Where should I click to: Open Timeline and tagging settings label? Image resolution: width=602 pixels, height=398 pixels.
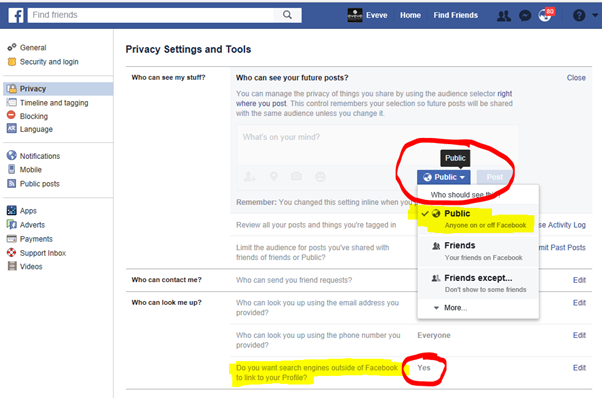tap(54, 103)
